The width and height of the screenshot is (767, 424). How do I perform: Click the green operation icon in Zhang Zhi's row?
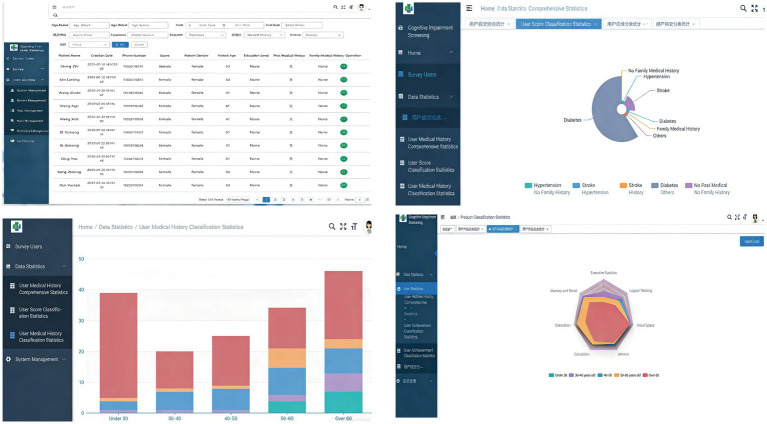click(x=343, y=67)
